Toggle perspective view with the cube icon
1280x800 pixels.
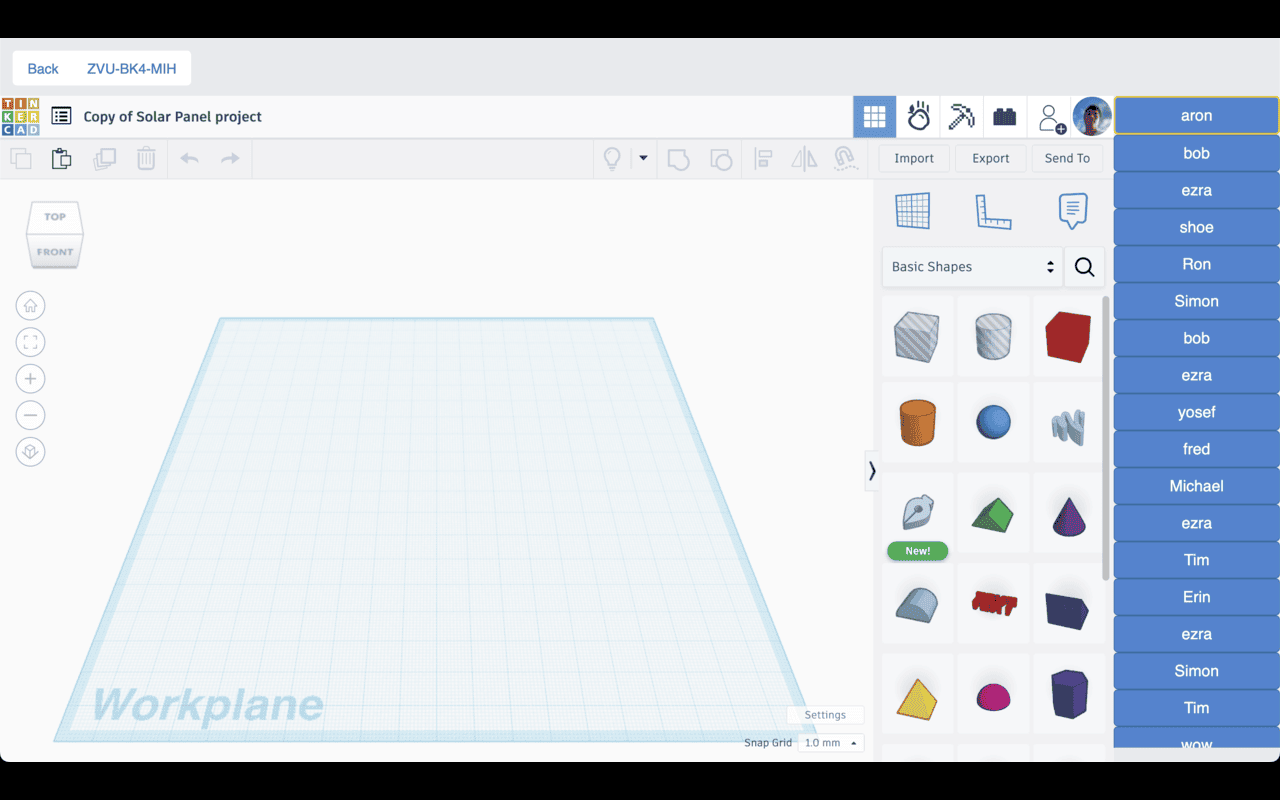click(30, 451)
